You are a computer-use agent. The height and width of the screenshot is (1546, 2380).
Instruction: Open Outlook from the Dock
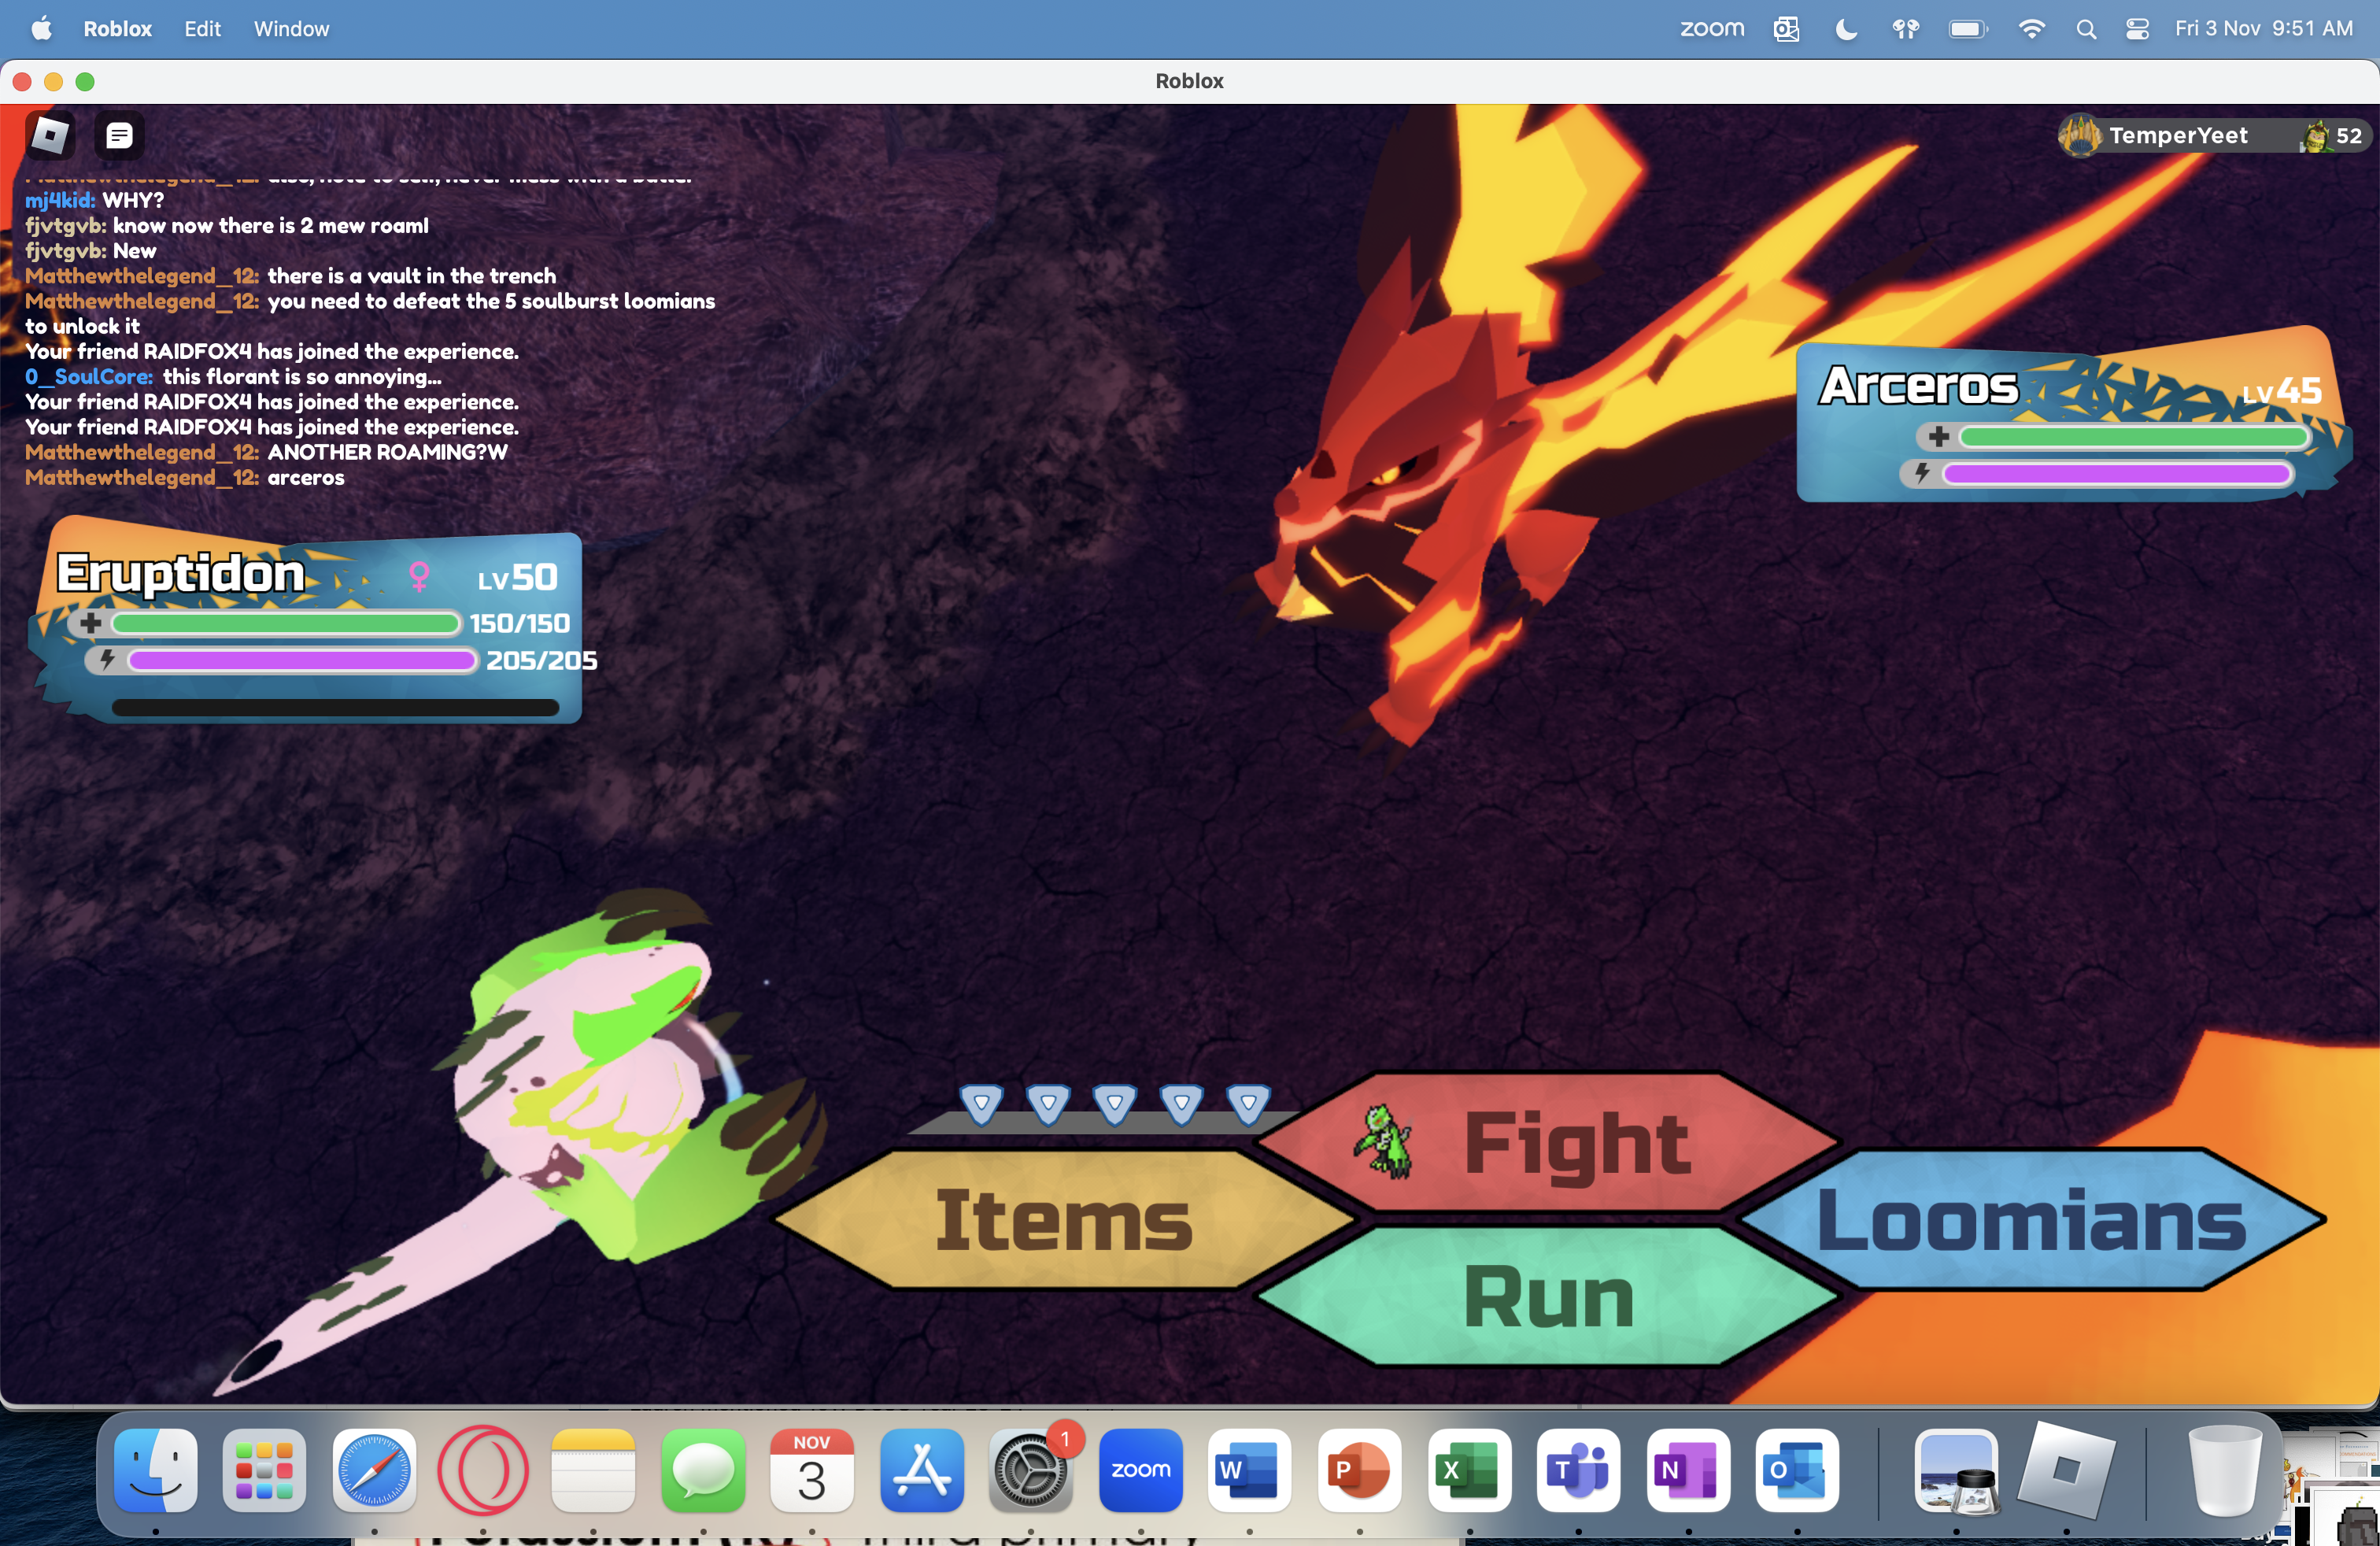point(1797,1469)
